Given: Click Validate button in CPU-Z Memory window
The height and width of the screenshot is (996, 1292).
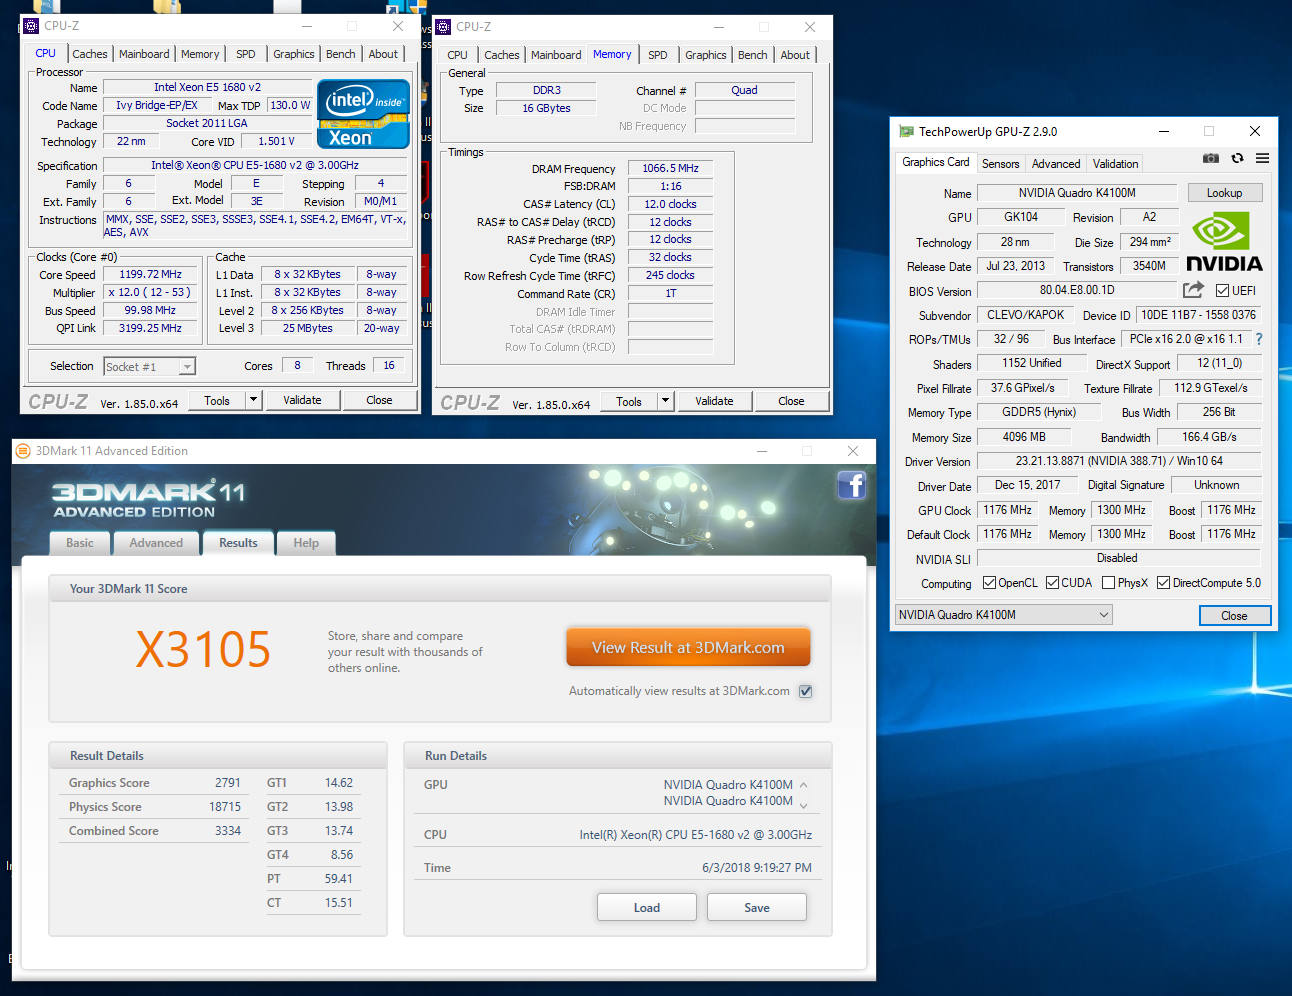Looking at the screenshot, I should click(x=714, y=401).
